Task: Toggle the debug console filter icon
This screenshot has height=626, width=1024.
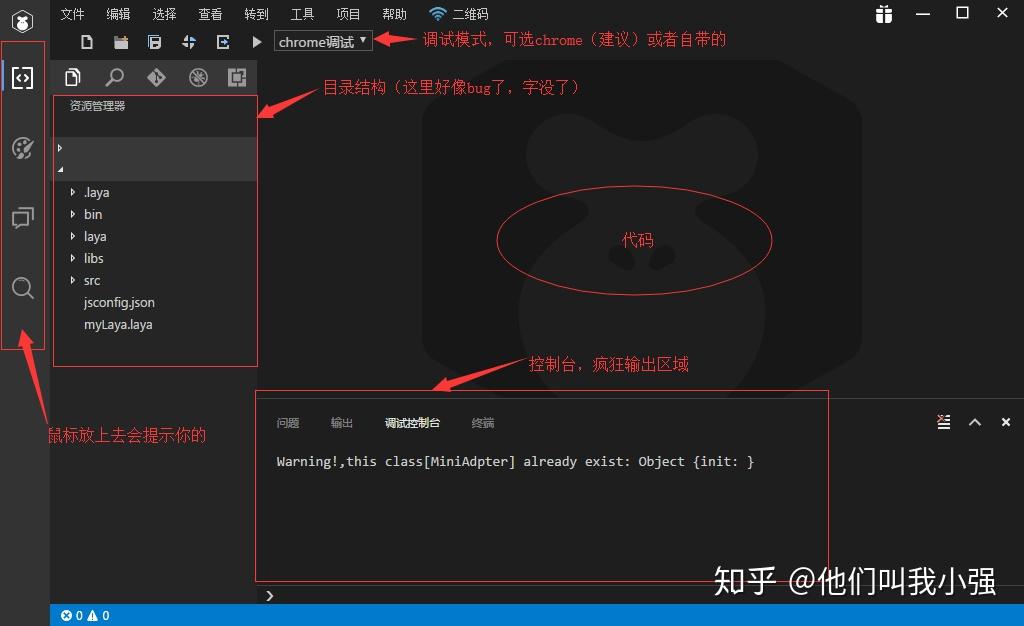Action: coord(943,421)
